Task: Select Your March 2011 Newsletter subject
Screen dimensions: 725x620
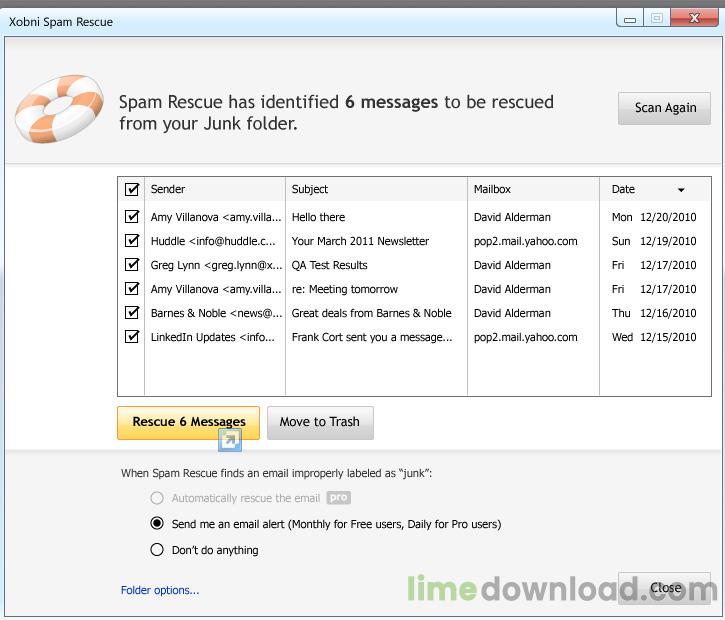Action: 360,241
